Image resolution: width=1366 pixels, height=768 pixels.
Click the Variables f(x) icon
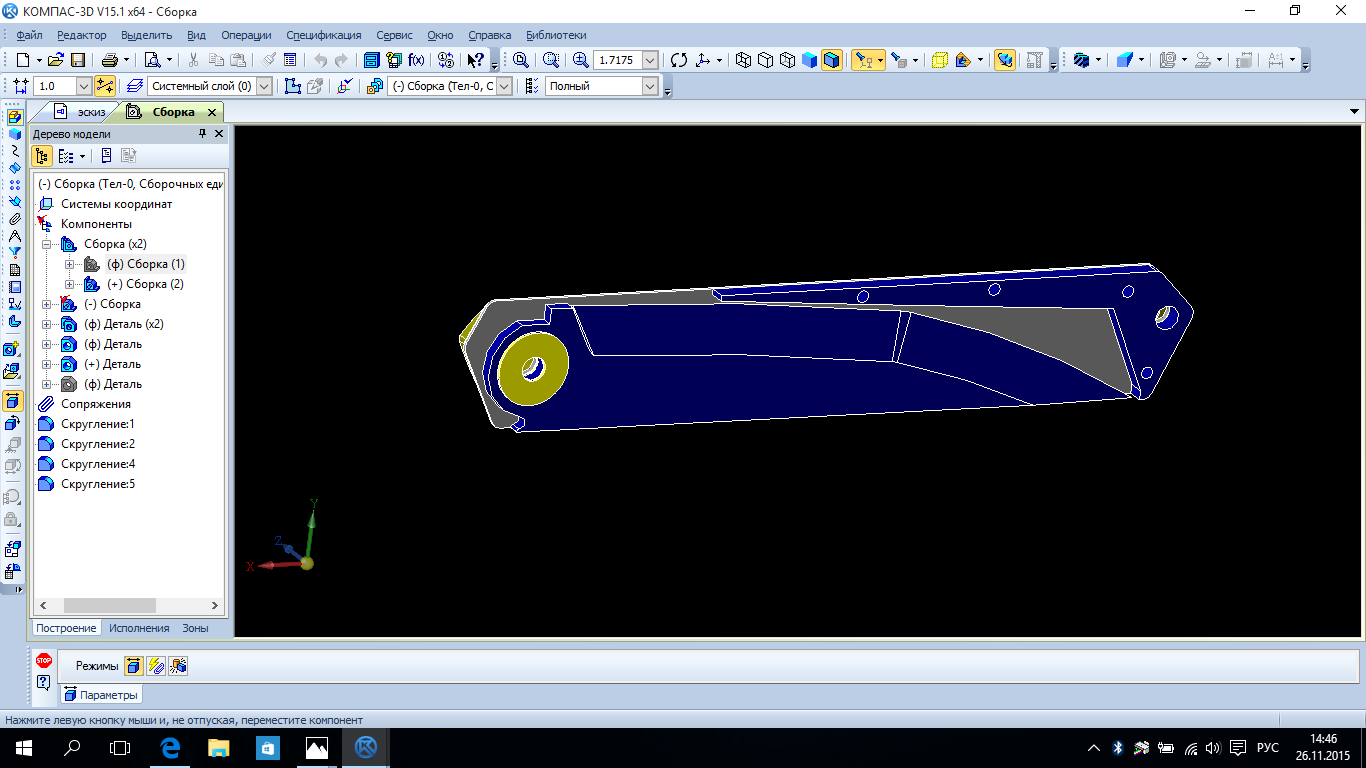(x=416, y=60)
